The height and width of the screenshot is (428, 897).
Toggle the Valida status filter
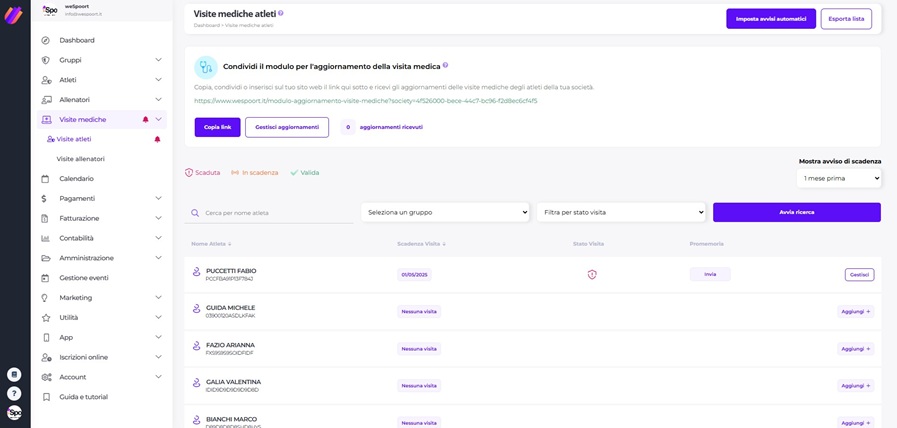305,173
